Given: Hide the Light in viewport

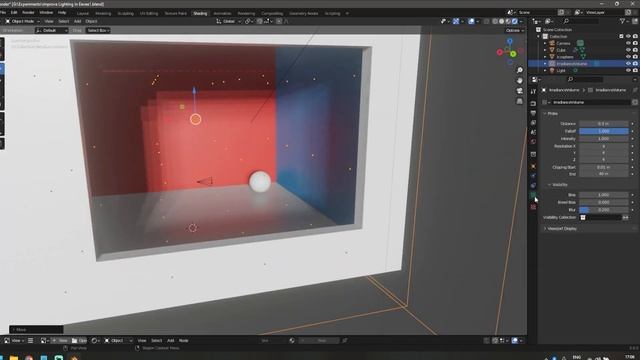Looking at the screenshot, I should point(628,70).
